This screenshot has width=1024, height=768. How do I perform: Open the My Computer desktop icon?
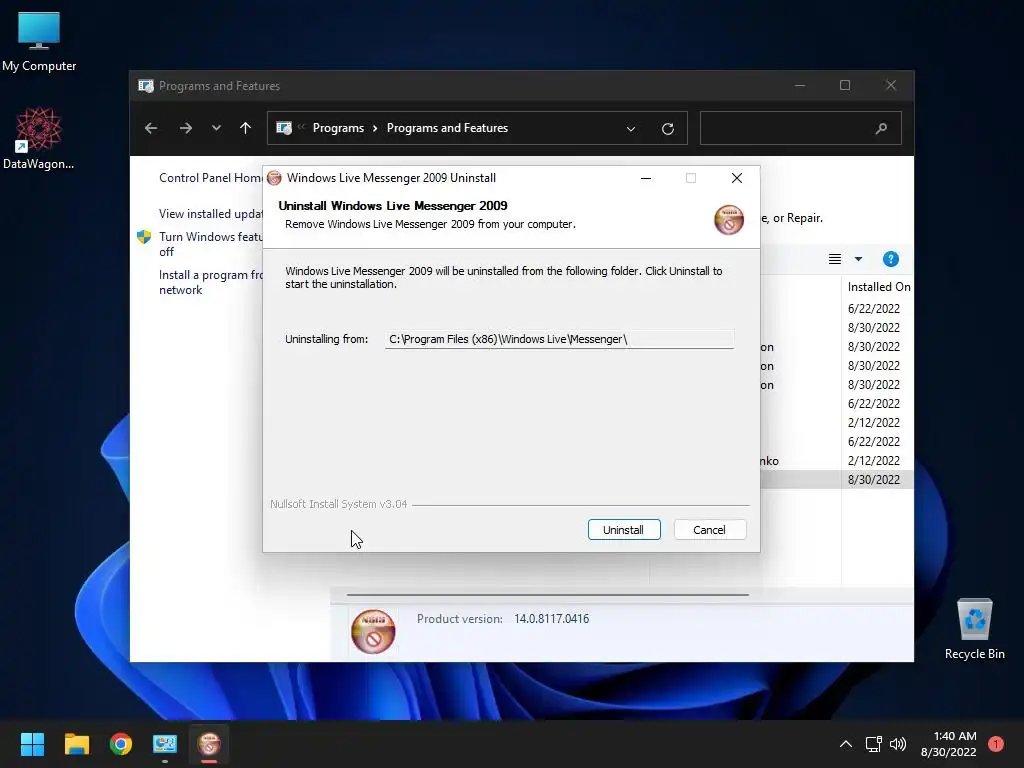coord(39,42)
